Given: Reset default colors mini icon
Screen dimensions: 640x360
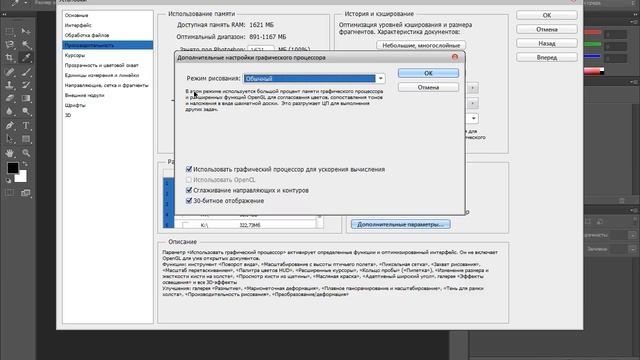Looking at the screenshot, I should (x=9, y=180).
